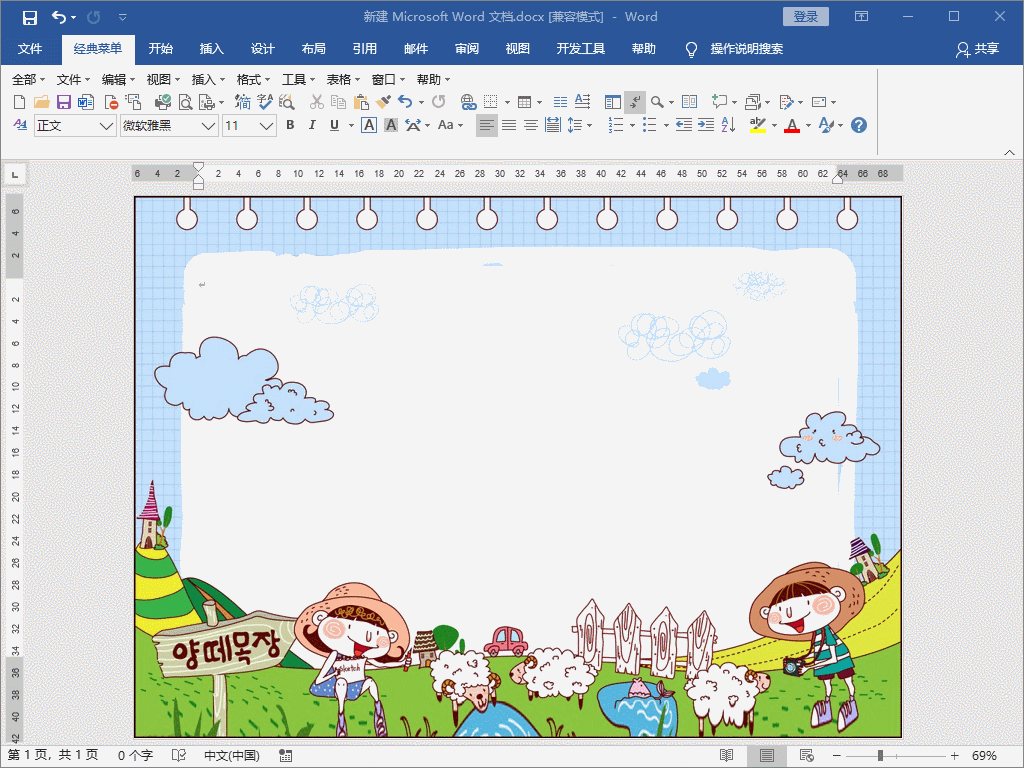Screen dimensions: 1024x768
Task: Click the redo arrow in classic toolbar
Action: (438, 102)
